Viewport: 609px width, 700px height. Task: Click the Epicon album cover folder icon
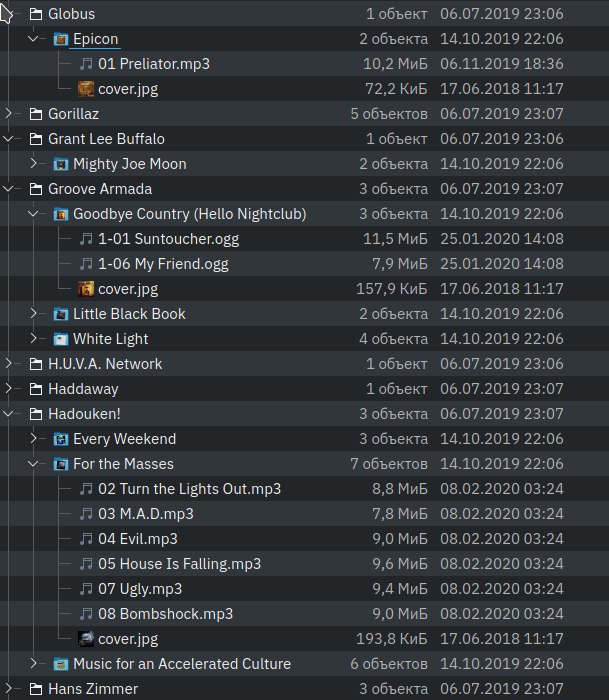tap(61, 39)
